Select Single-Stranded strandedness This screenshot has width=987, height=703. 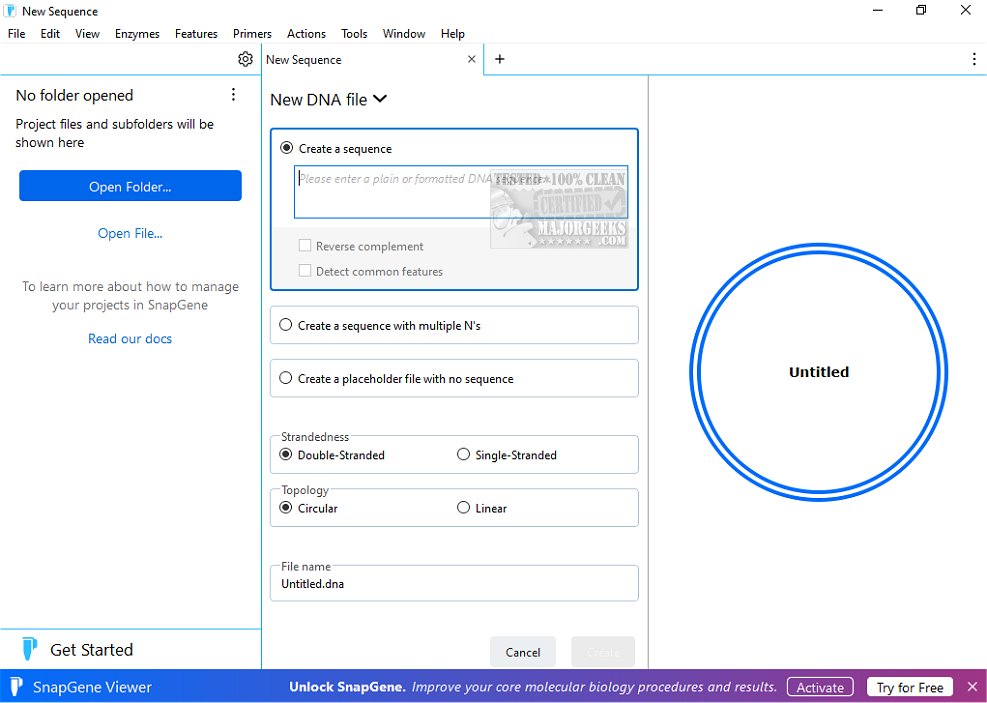463,454
